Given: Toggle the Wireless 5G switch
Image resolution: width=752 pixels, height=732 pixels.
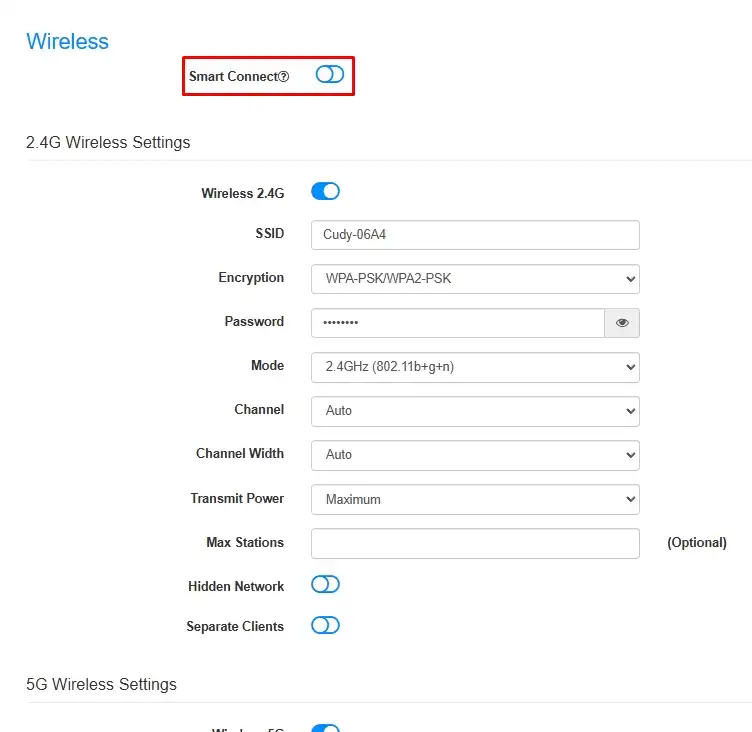Looking at the screenshot, I should point(325,728).
